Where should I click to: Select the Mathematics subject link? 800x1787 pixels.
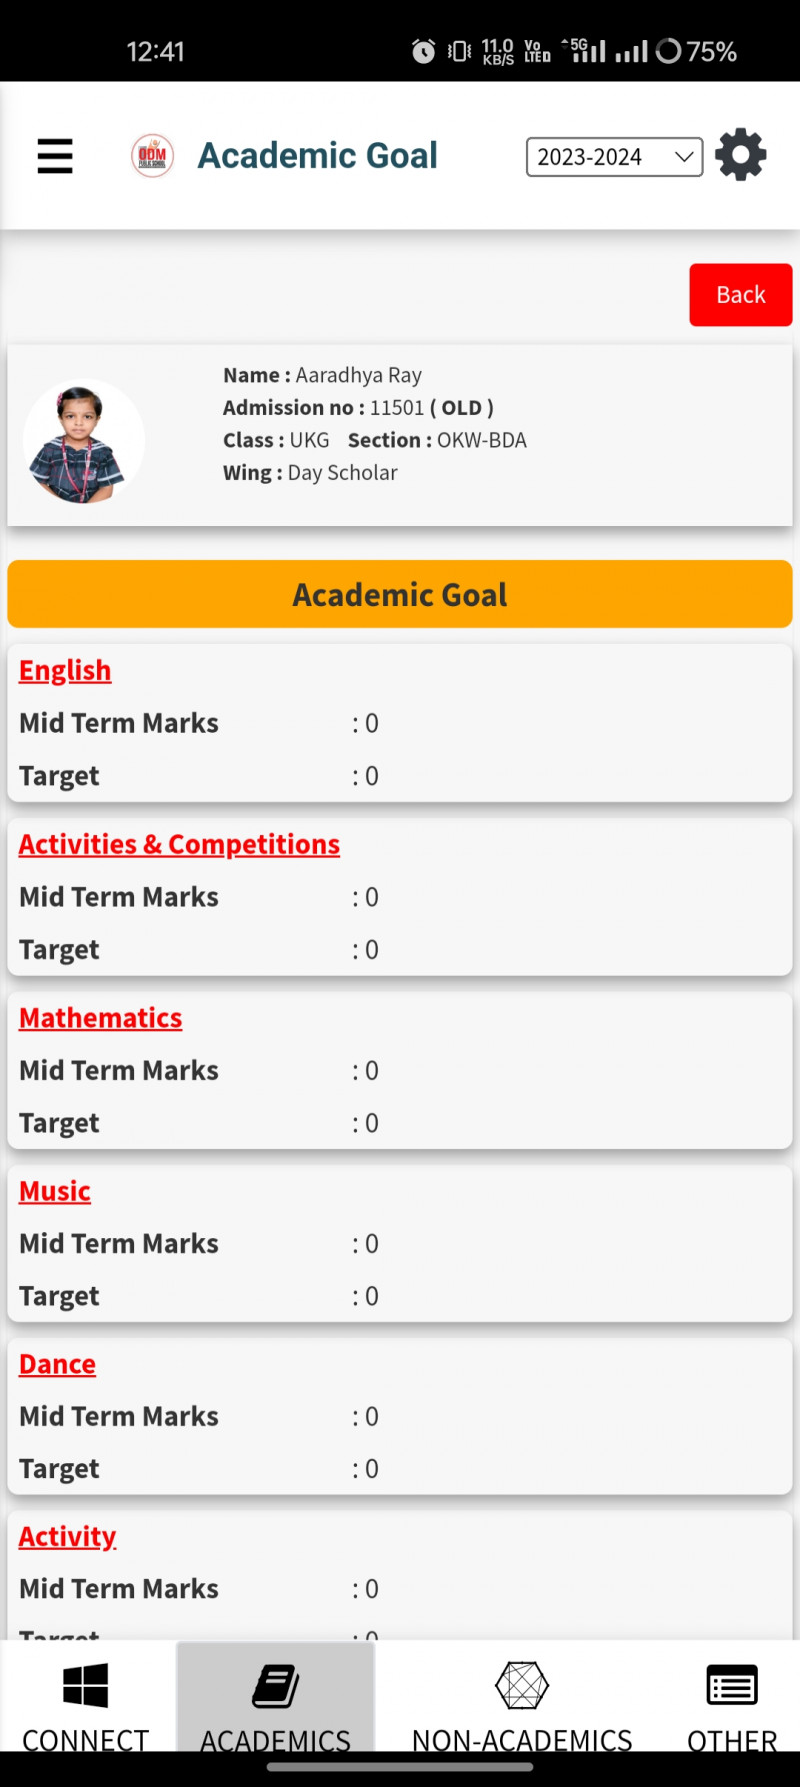pos(100,1018)
